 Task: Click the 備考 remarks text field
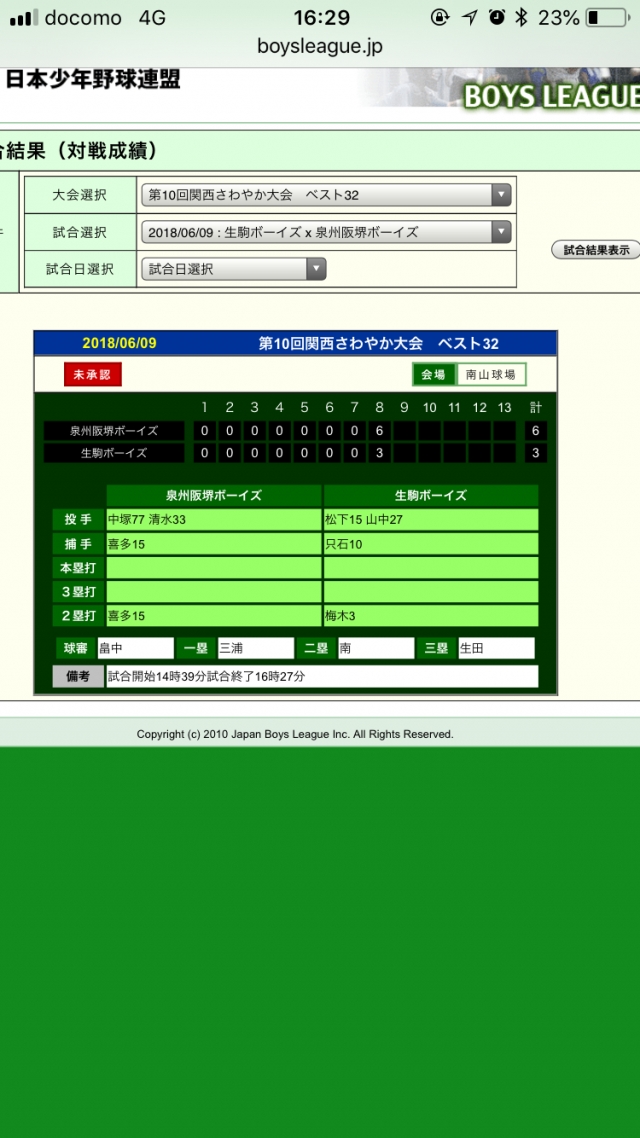[321, 677]
